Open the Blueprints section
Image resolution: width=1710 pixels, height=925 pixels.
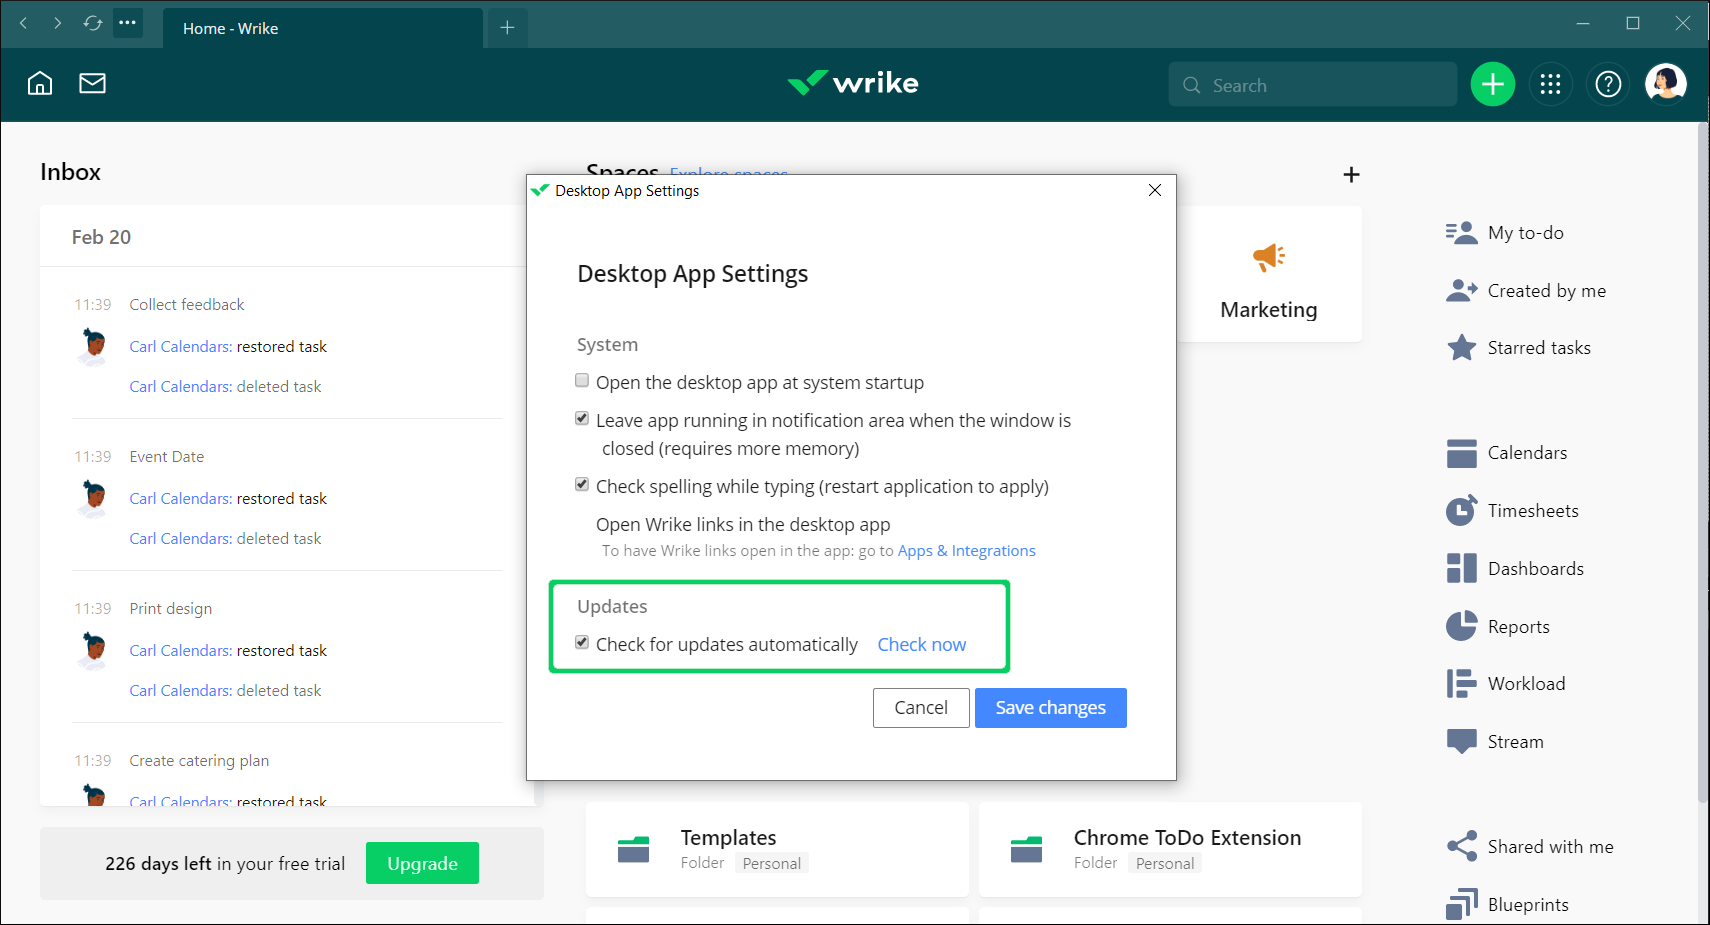1528,904
